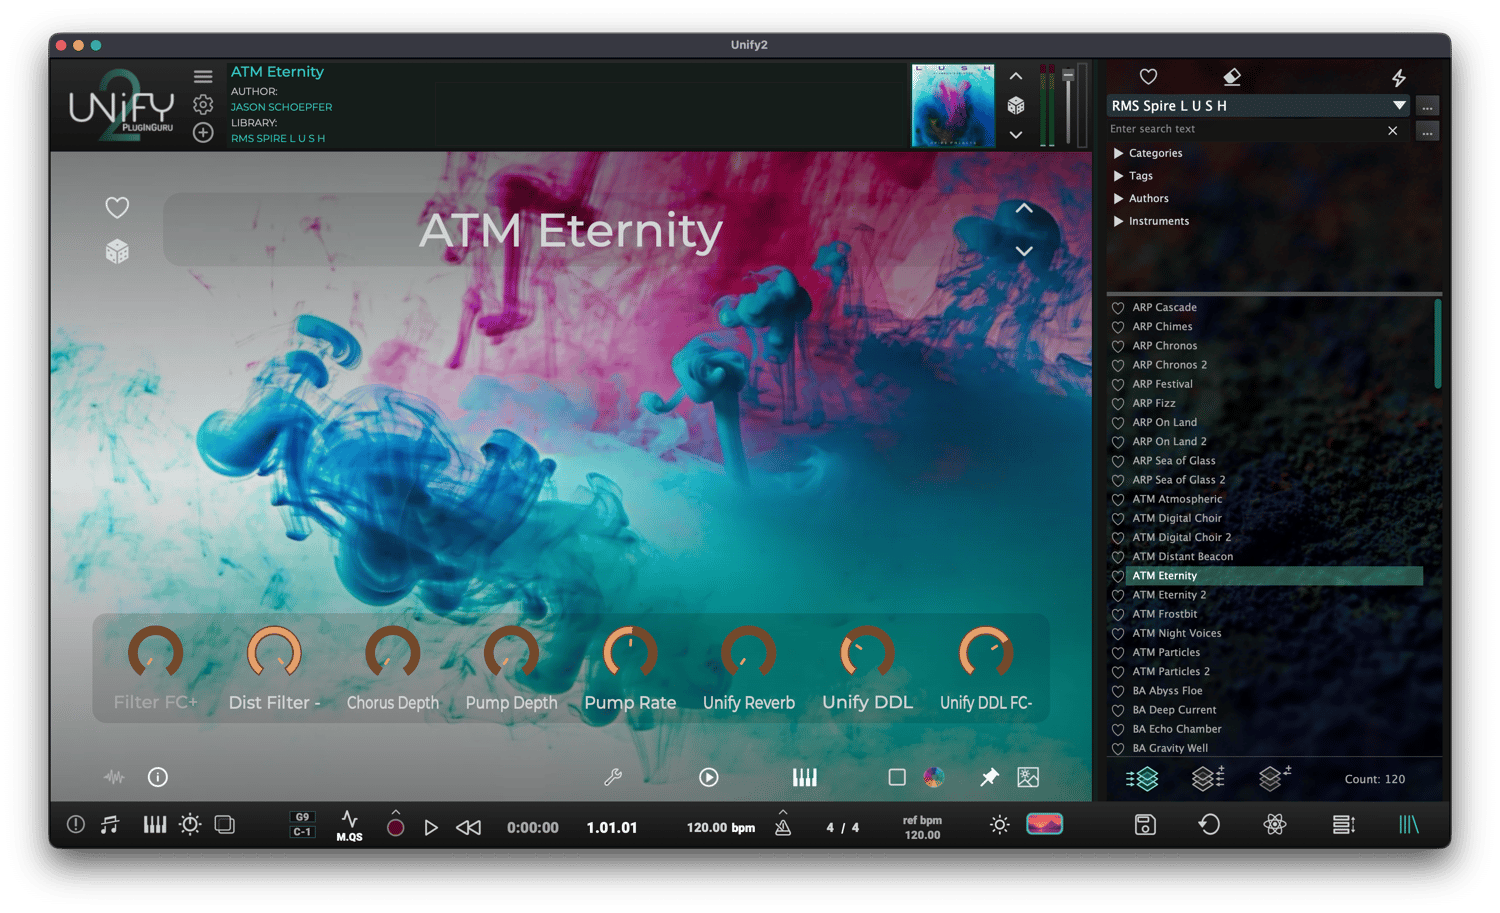The image size is (1500, 913).
Task: Click the 120.00 bpm tempo display
Action: click(721, 828)
